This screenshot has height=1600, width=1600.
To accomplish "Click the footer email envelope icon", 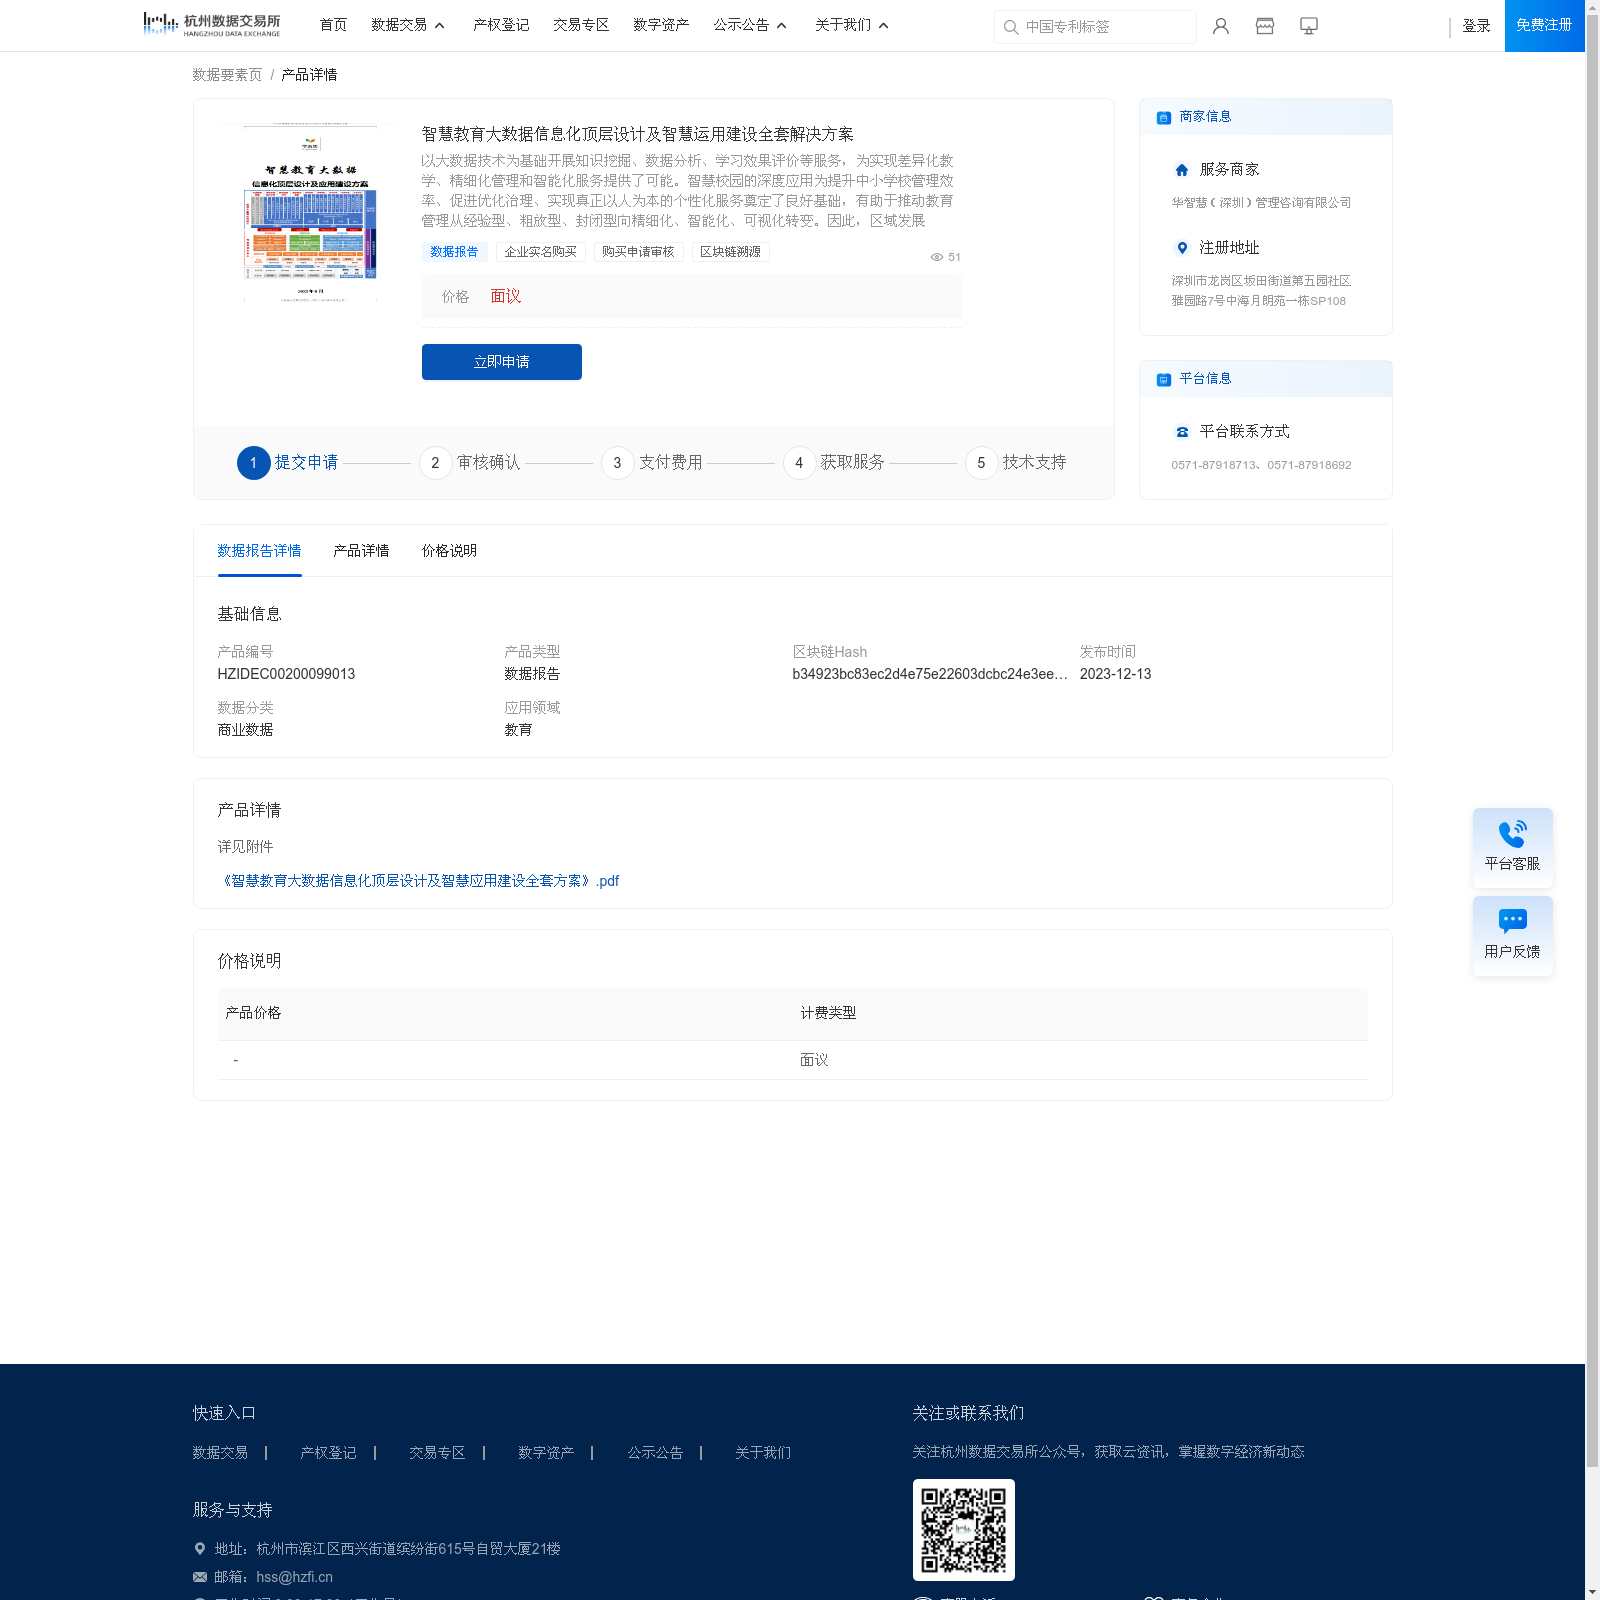I will [200, 1577].
